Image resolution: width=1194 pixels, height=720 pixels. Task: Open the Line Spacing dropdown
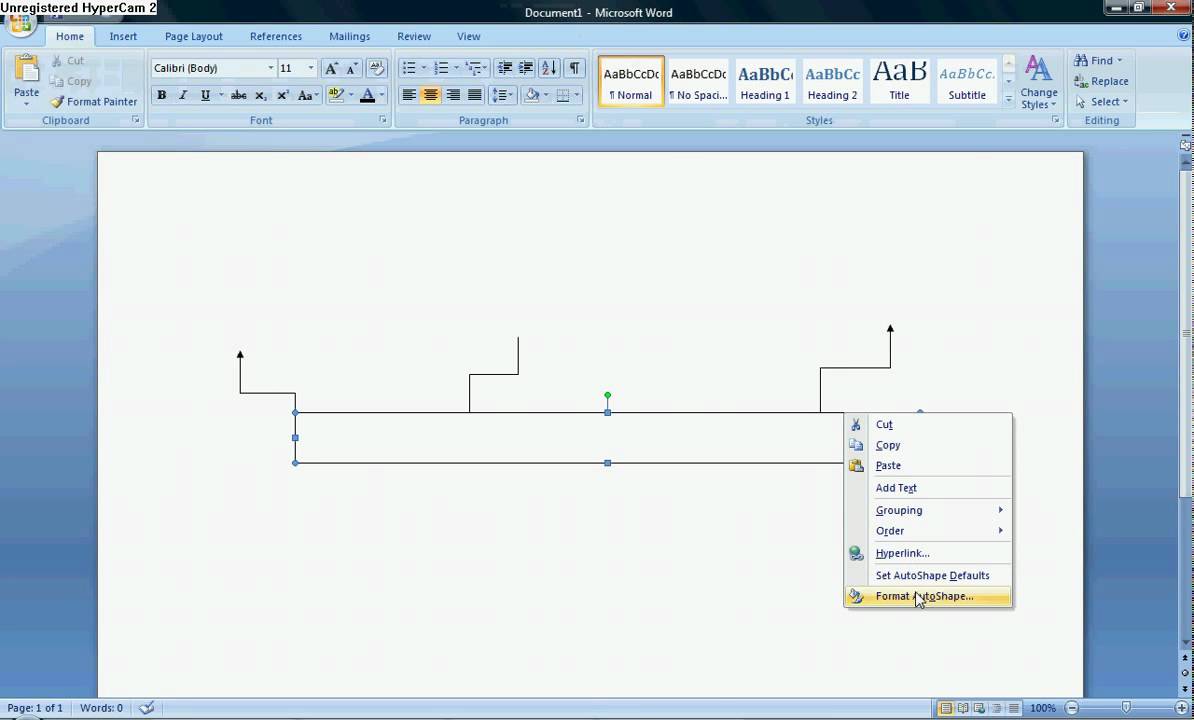(x=503, y=95)
